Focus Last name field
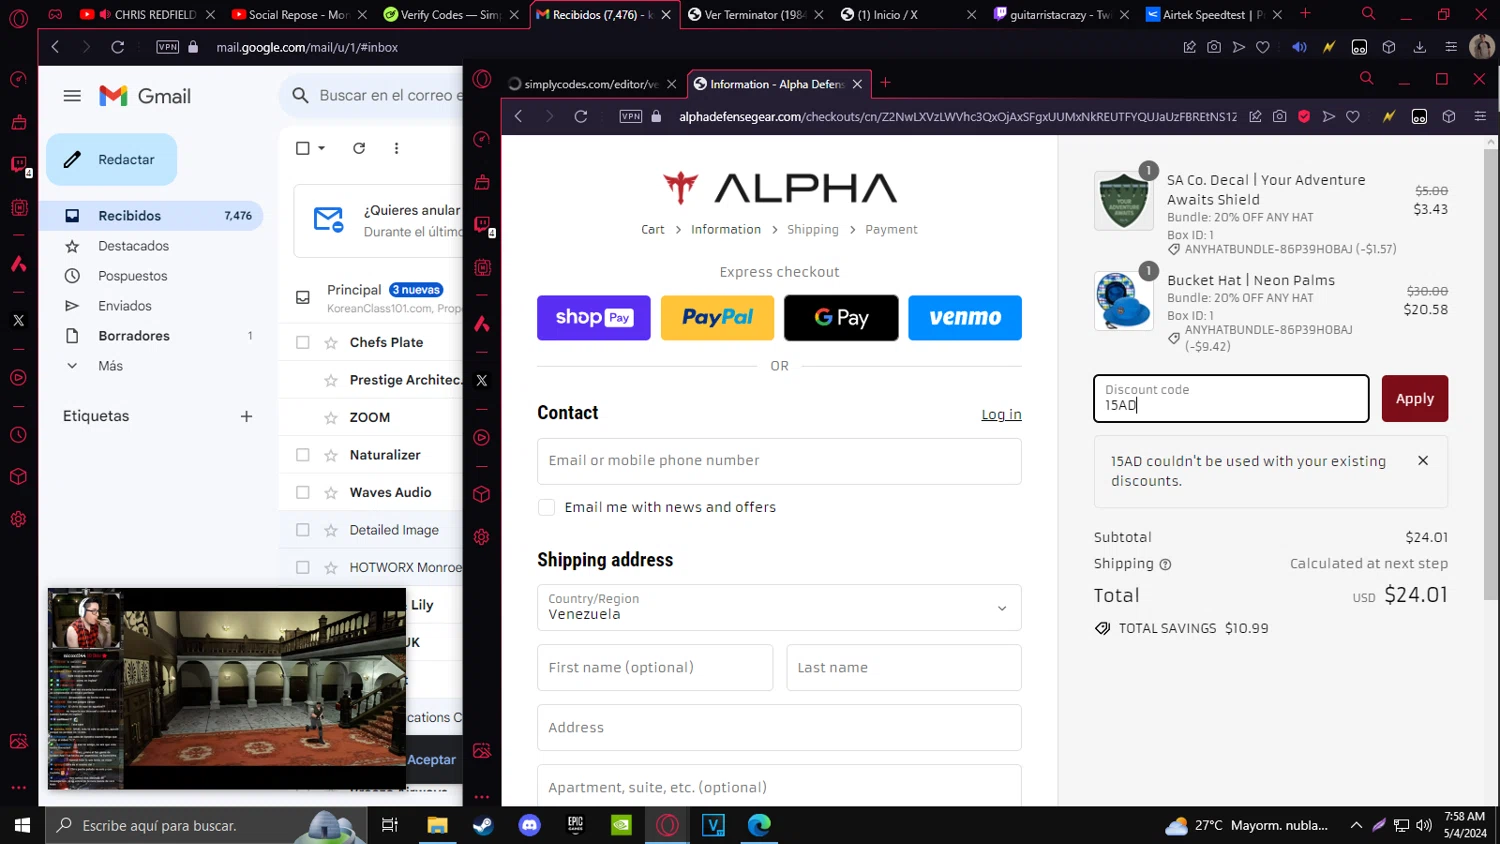 [904, 667]
